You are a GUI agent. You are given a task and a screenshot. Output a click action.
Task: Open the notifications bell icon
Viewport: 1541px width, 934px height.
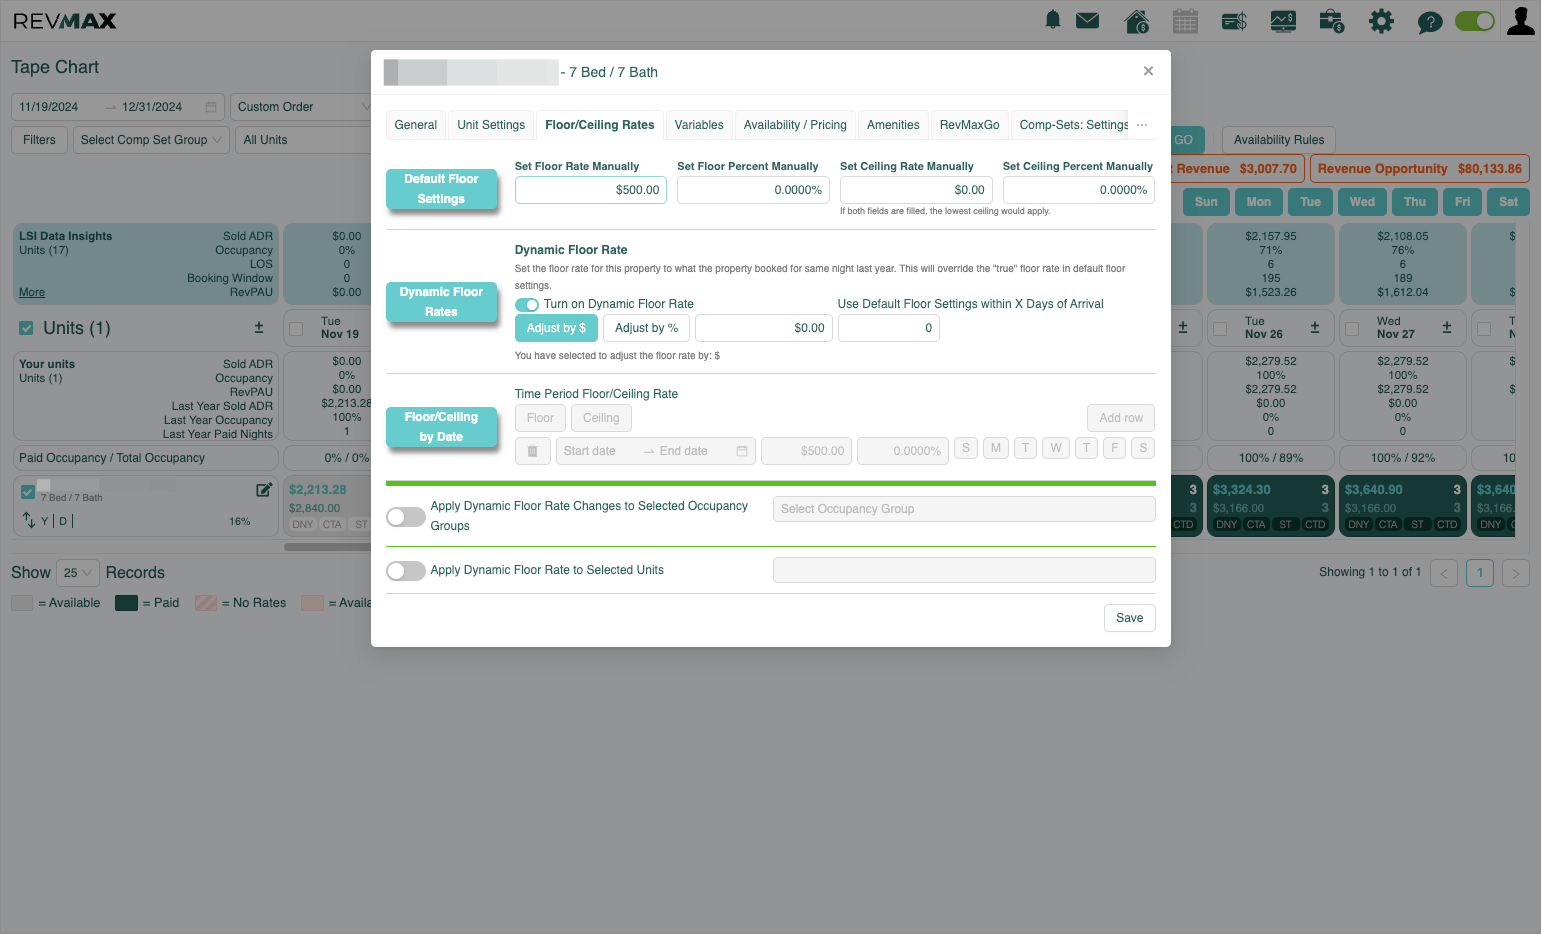tap(1052, 20)
